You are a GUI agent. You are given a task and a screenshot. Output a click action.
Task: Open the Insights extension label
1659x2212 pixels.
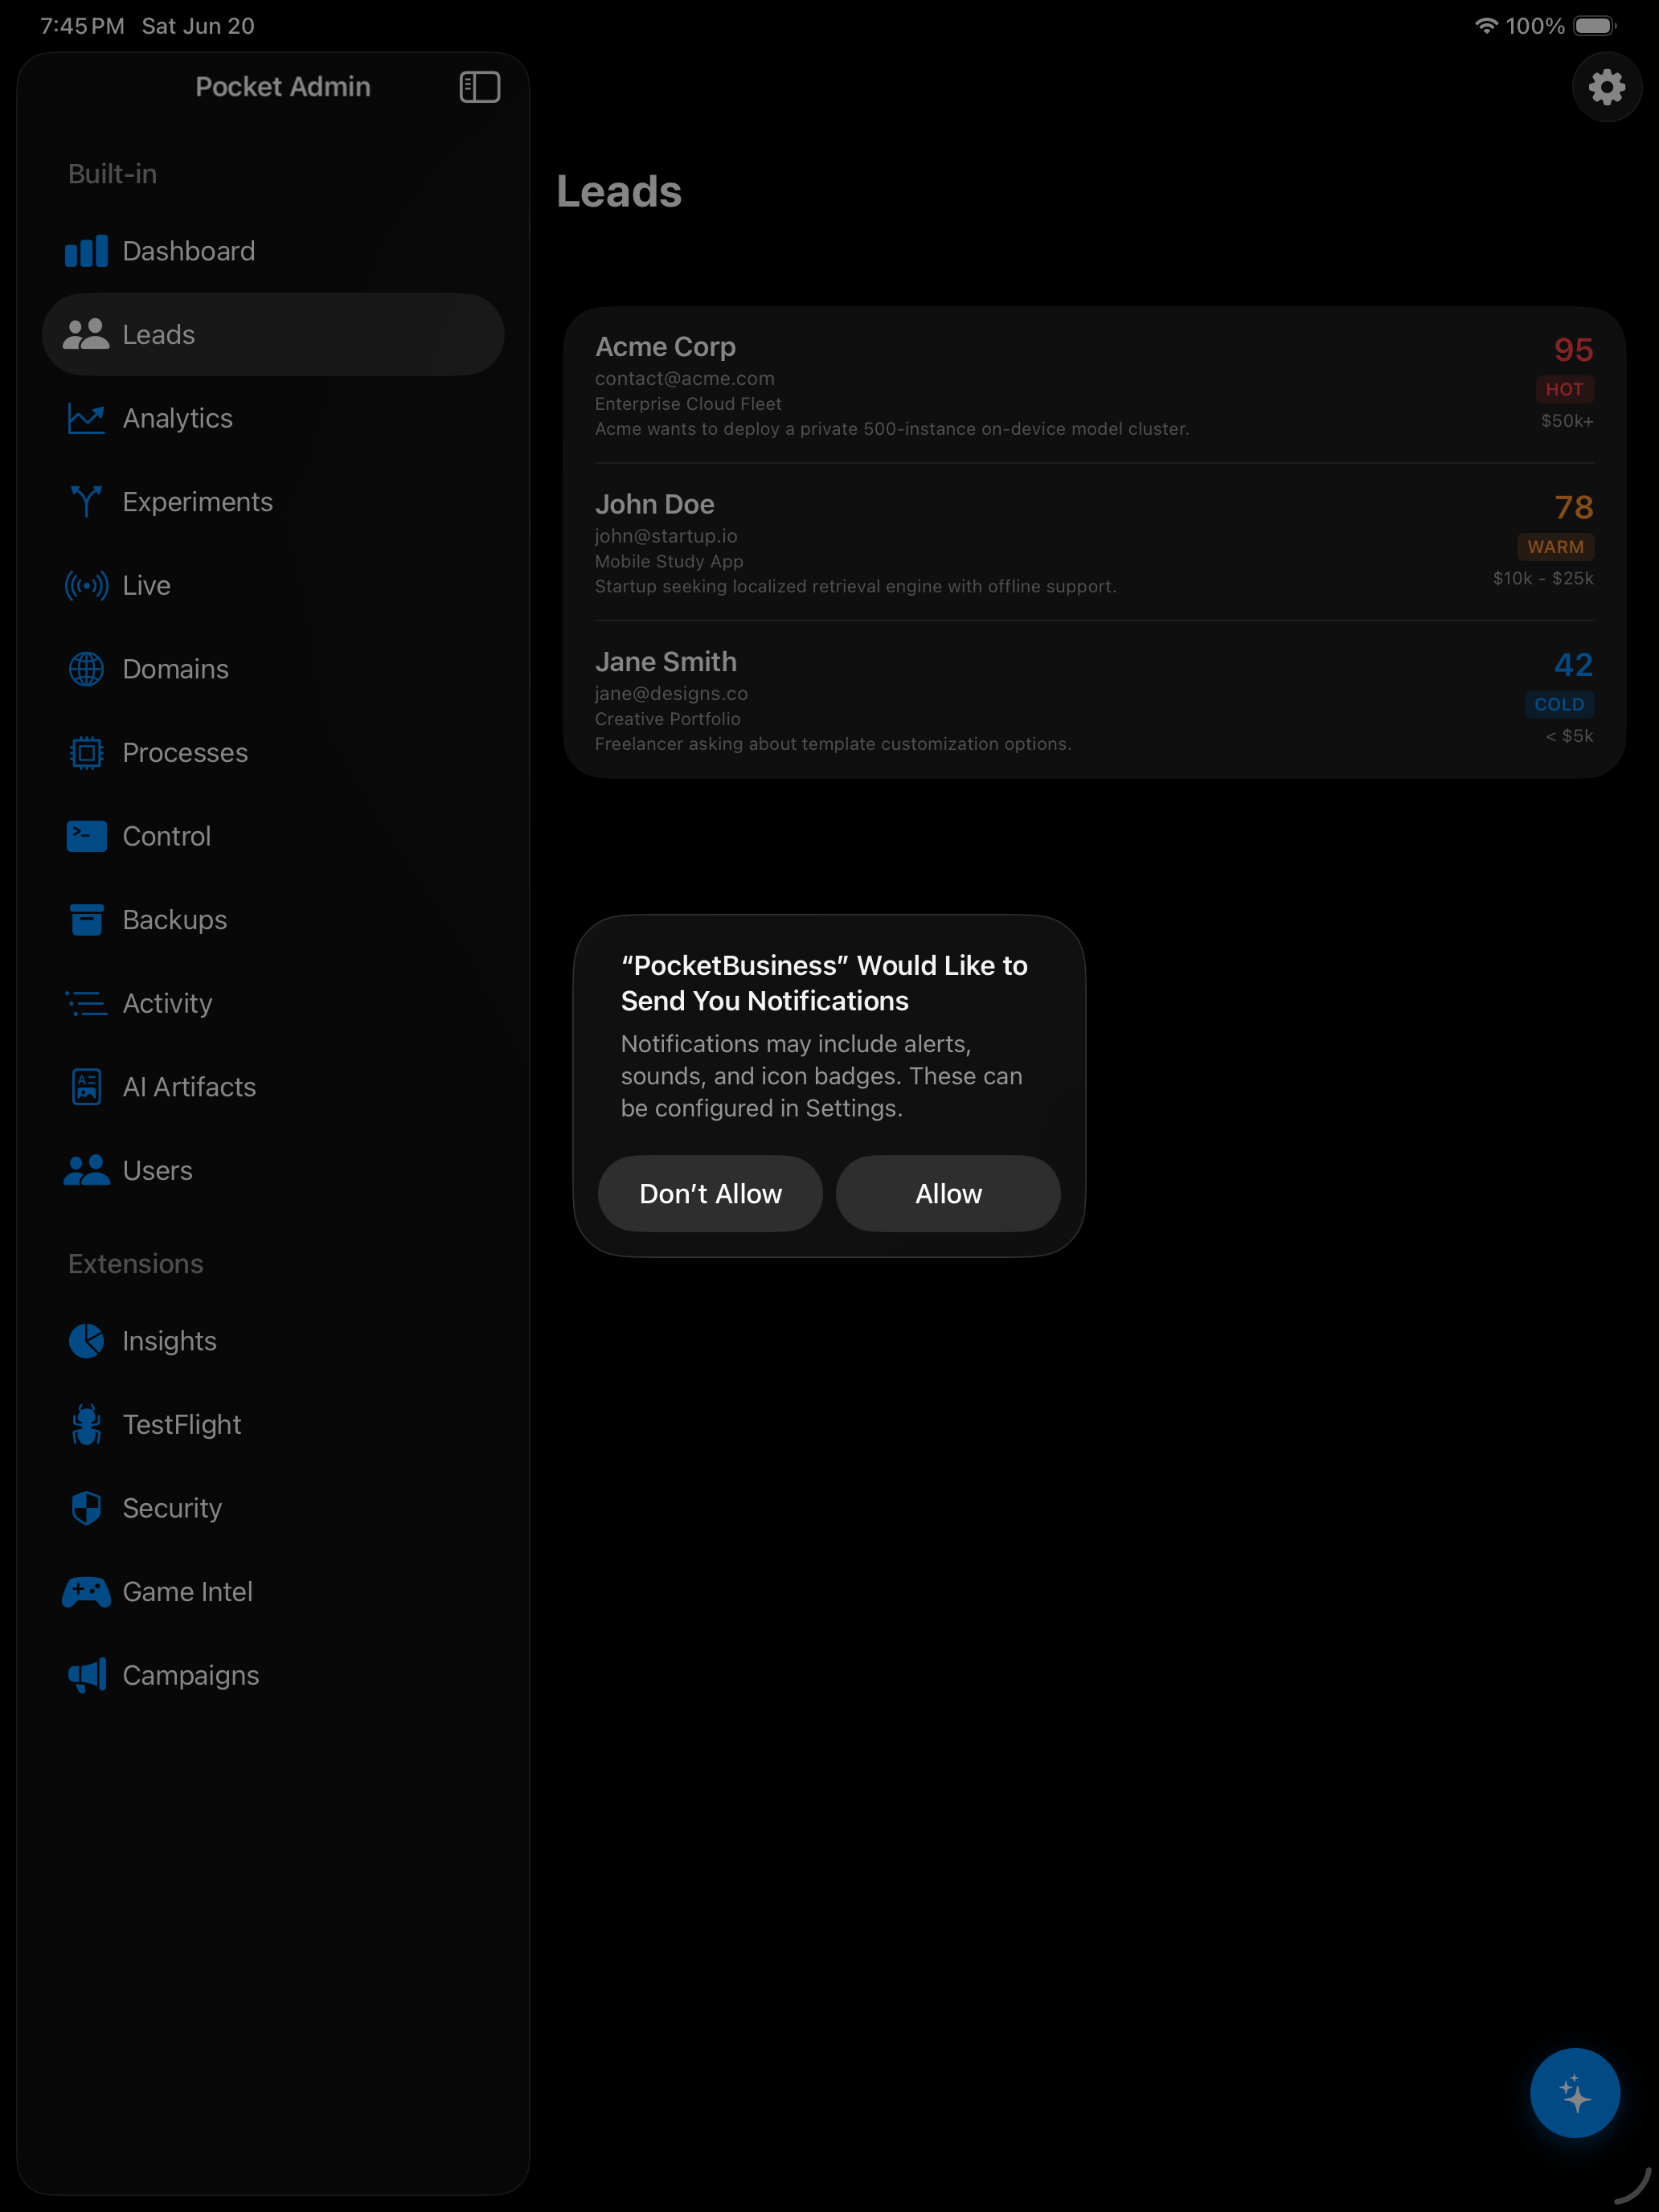(x=169, y=1341)
